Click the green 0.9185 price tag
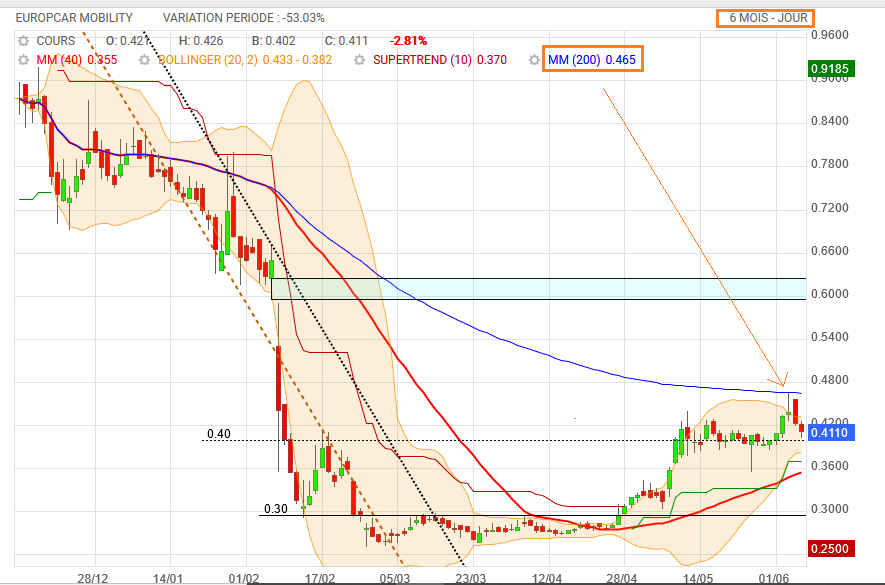The image size is (885, 585). pyautogui.click(x=829, y=69)
